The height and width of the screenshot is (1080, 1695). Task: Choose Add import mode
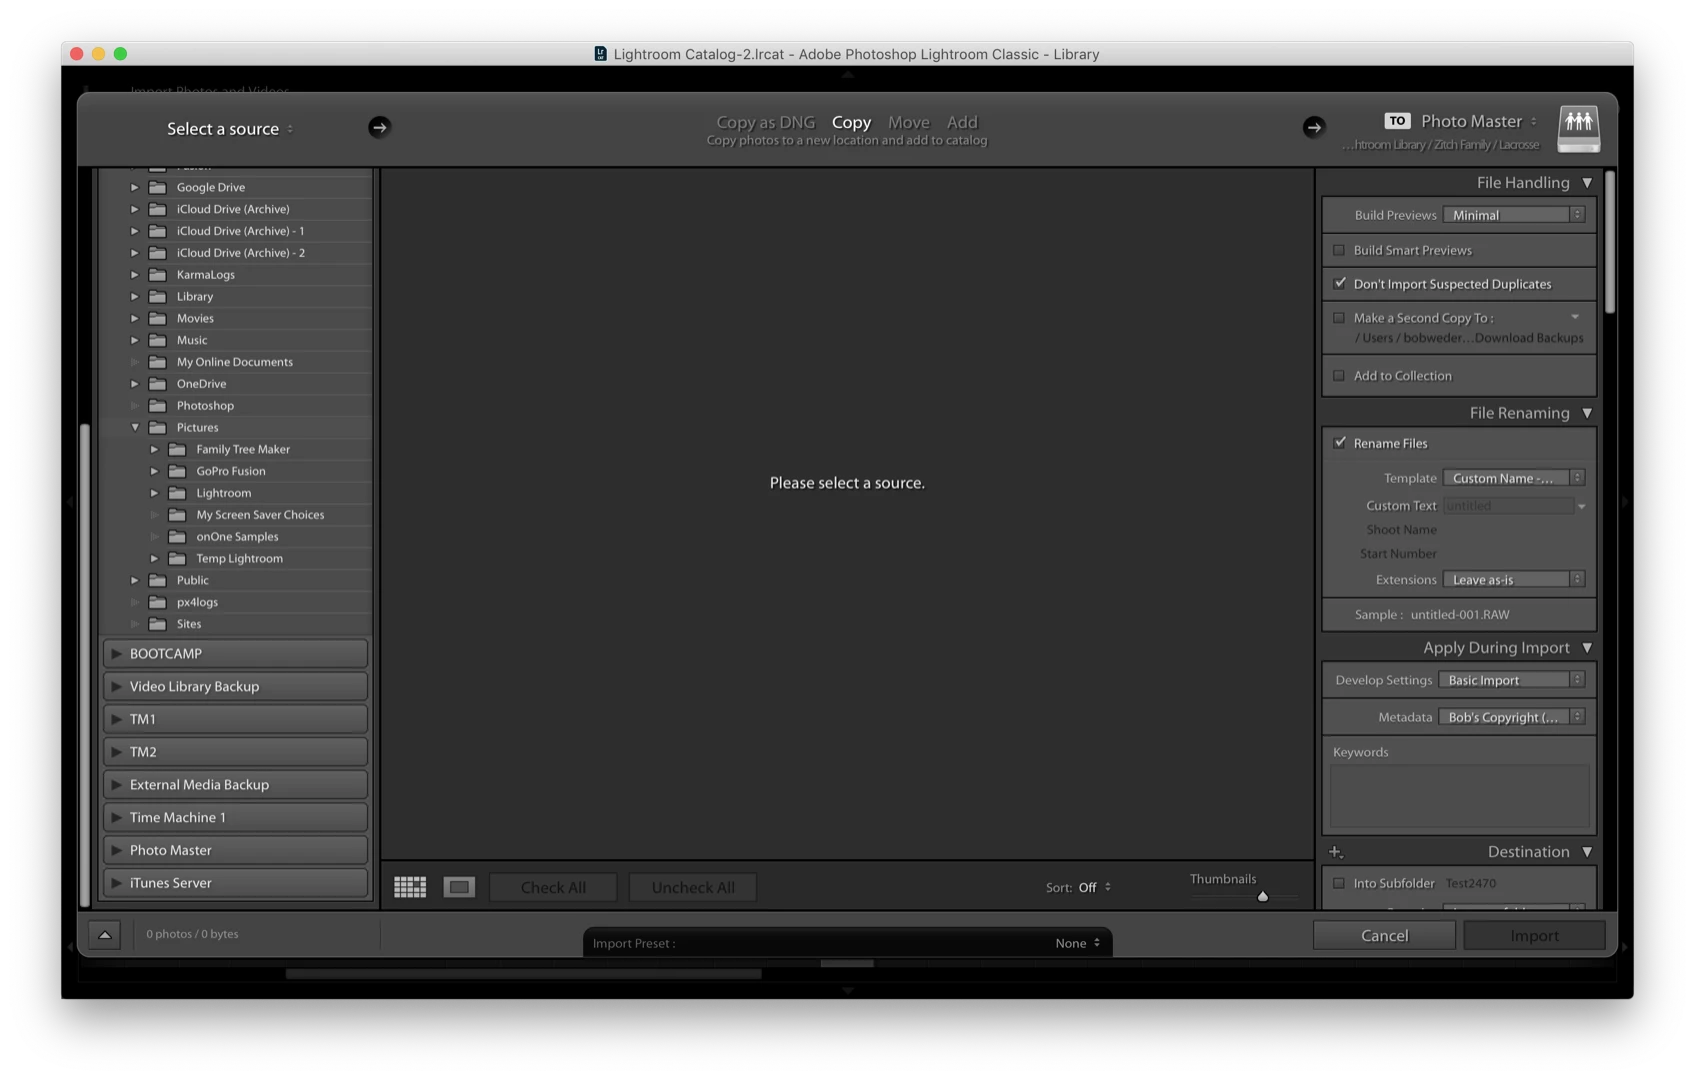tap(962, 122)
